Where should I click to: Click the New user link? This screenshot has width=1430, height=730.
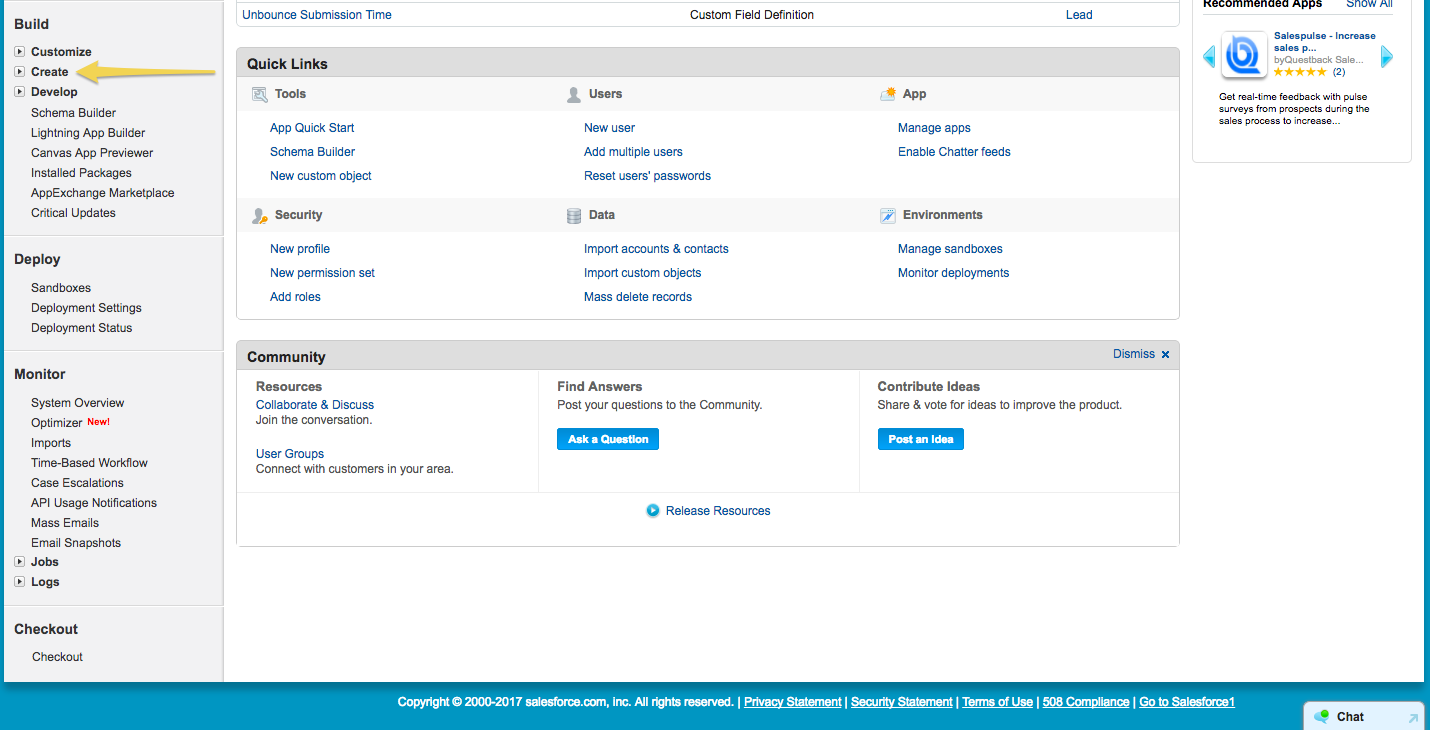(x=609, y=128)
